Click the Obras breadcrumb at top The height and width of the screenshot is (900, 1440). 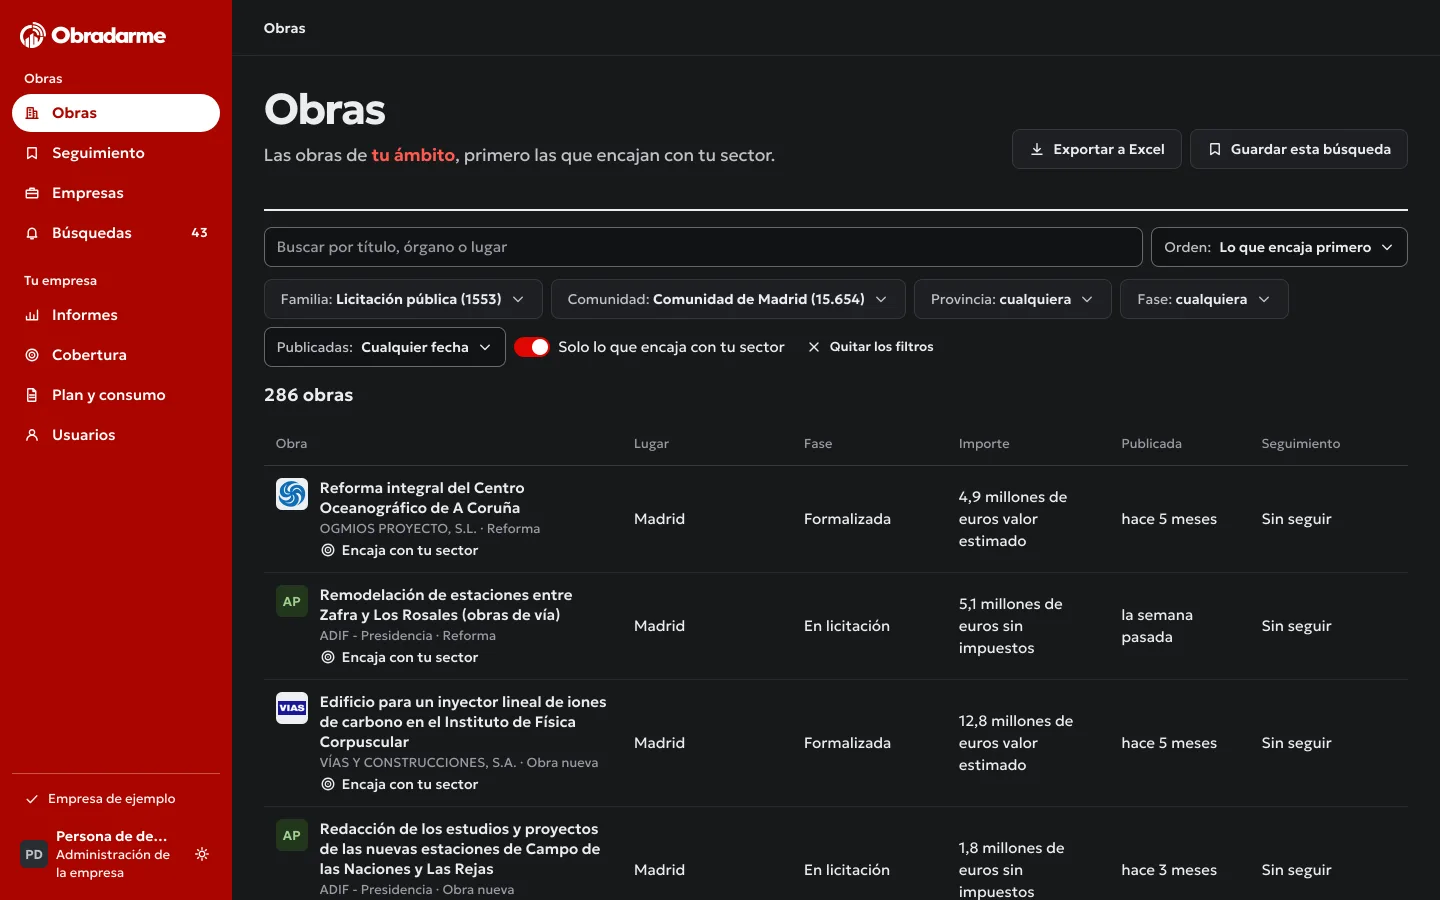[x=285, y=28]
